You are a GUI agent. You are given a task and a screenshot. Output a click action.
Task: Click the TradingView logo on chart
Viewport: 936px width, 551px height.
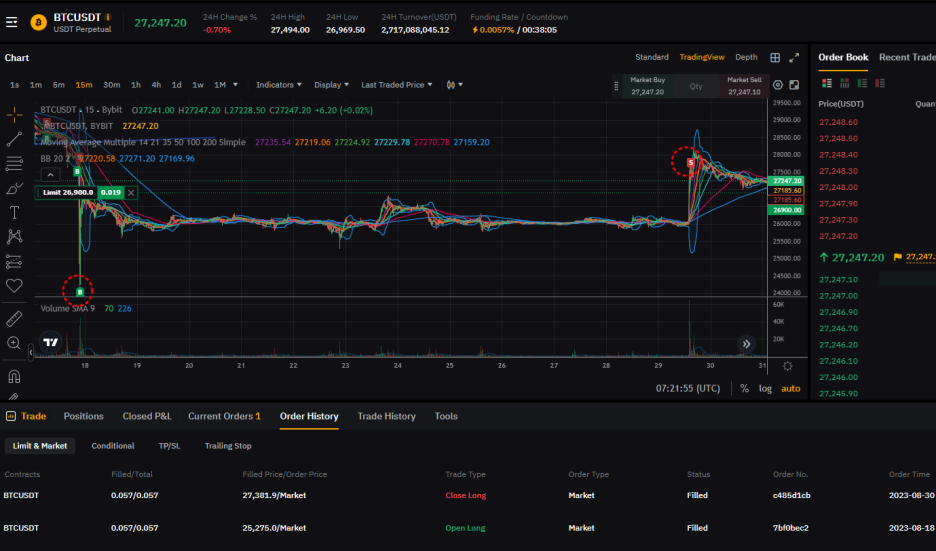51,342
